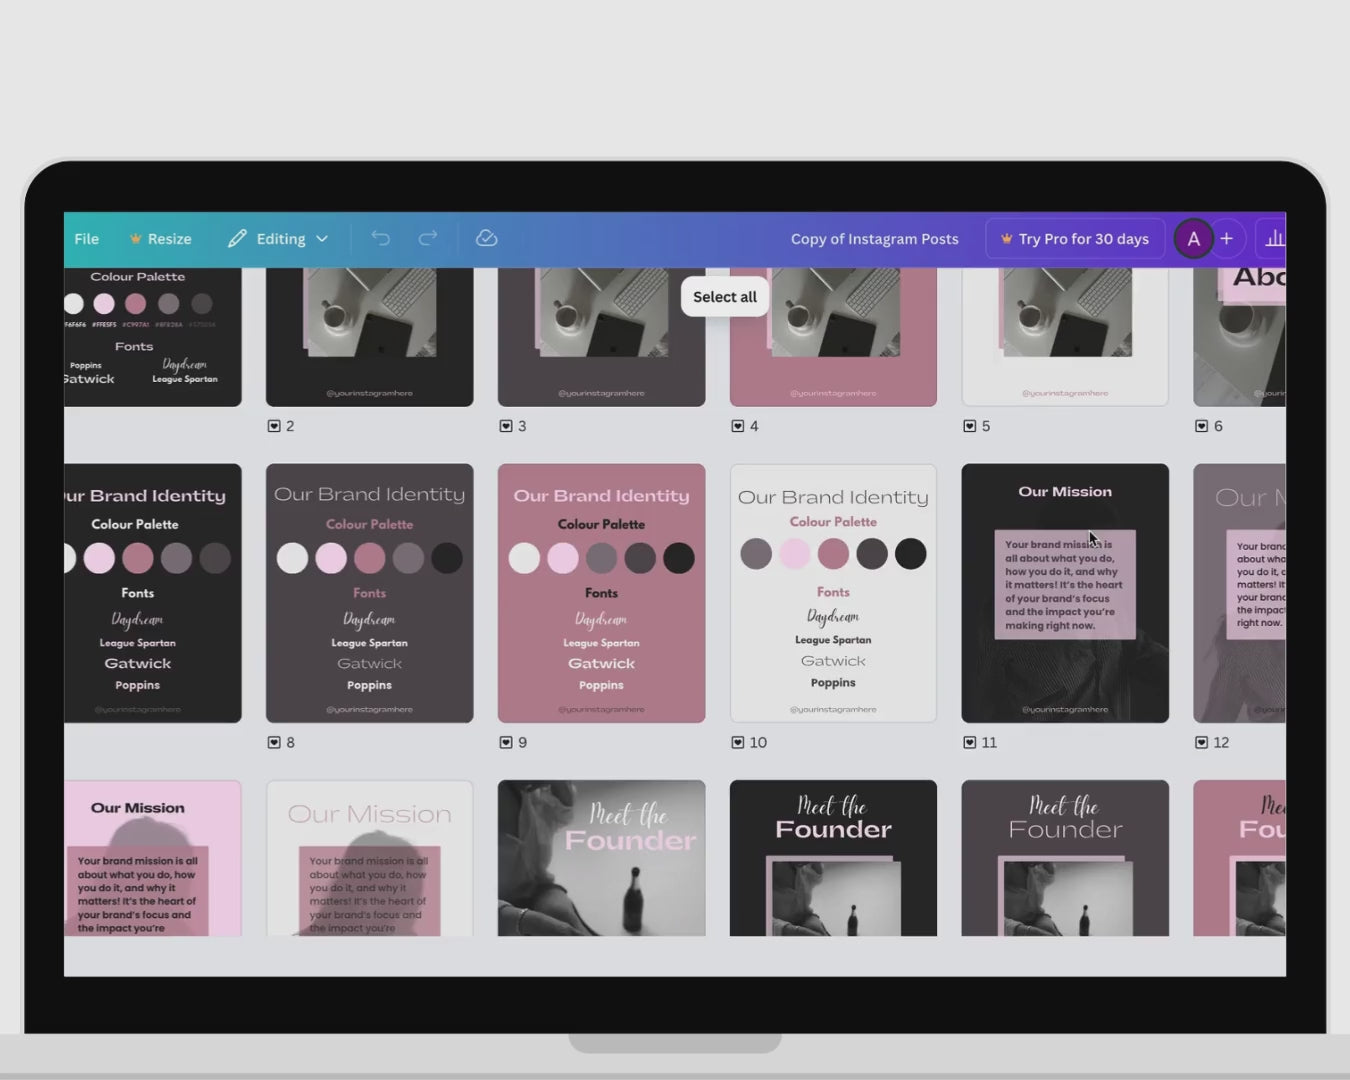Click the page icon beside number 2
This screenshot has width=1350, height=1080.
tap(274, 426)
